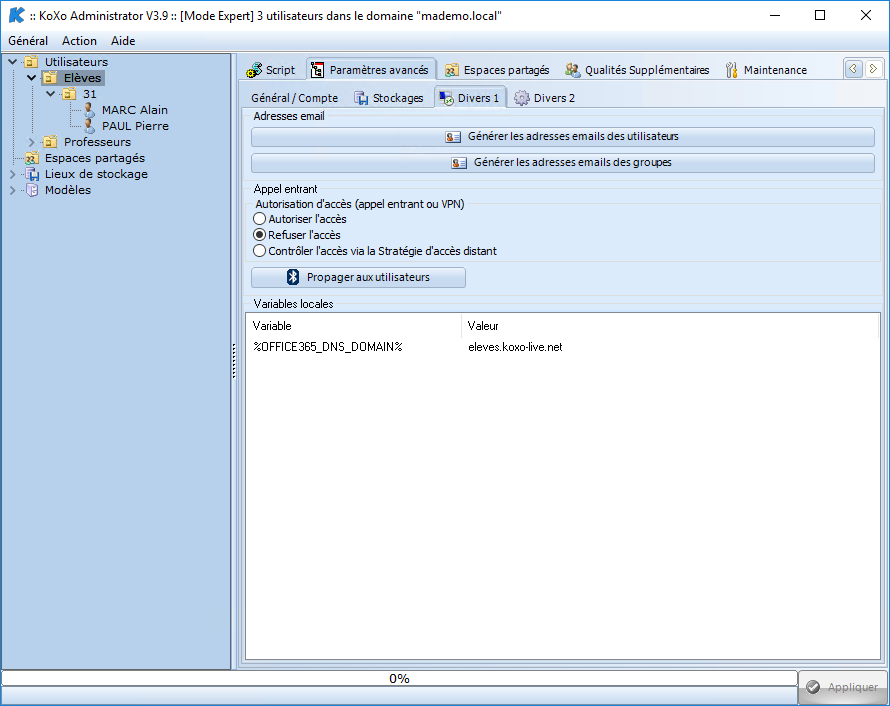Switch to the Maintenance tab

[766, 70]
